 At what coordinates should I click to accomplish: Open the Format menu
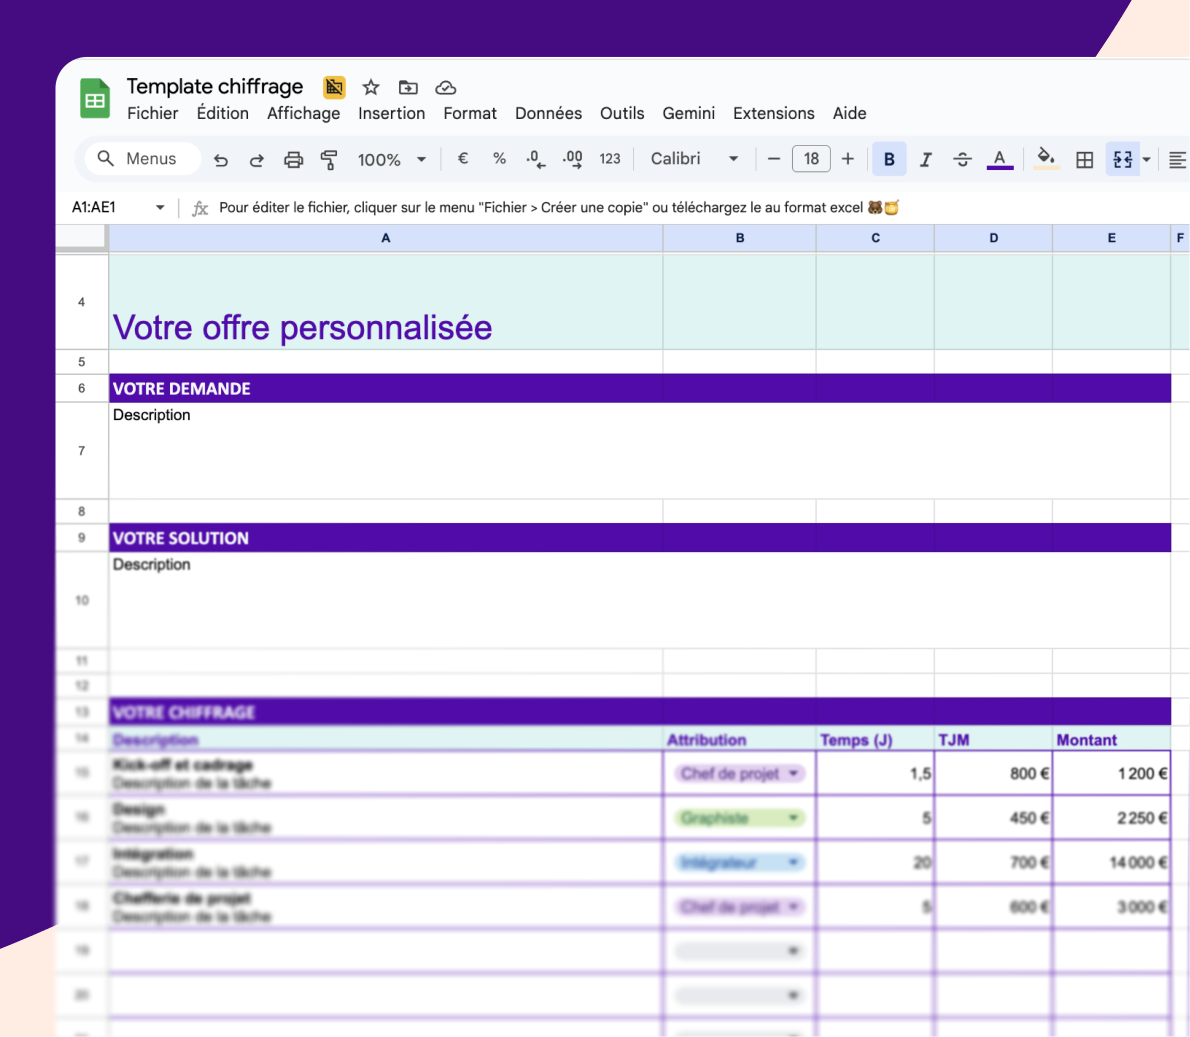pyautogui.click(x=470, y=113)
